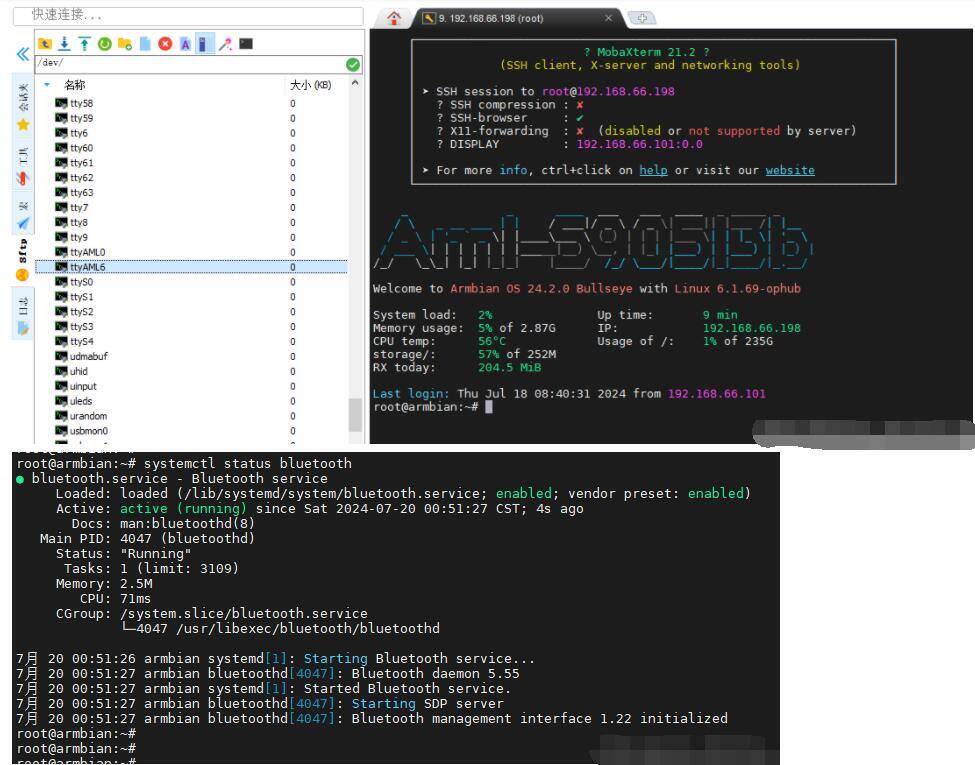Select the highlighted ttyAML6 device file
The width and height of the screenshot is (975, 765).
pos(192,267)
